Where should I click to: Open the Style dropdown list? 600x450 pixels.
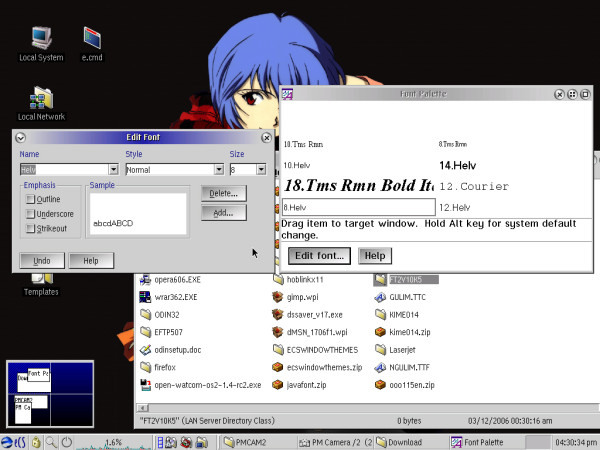pos(218,170)
